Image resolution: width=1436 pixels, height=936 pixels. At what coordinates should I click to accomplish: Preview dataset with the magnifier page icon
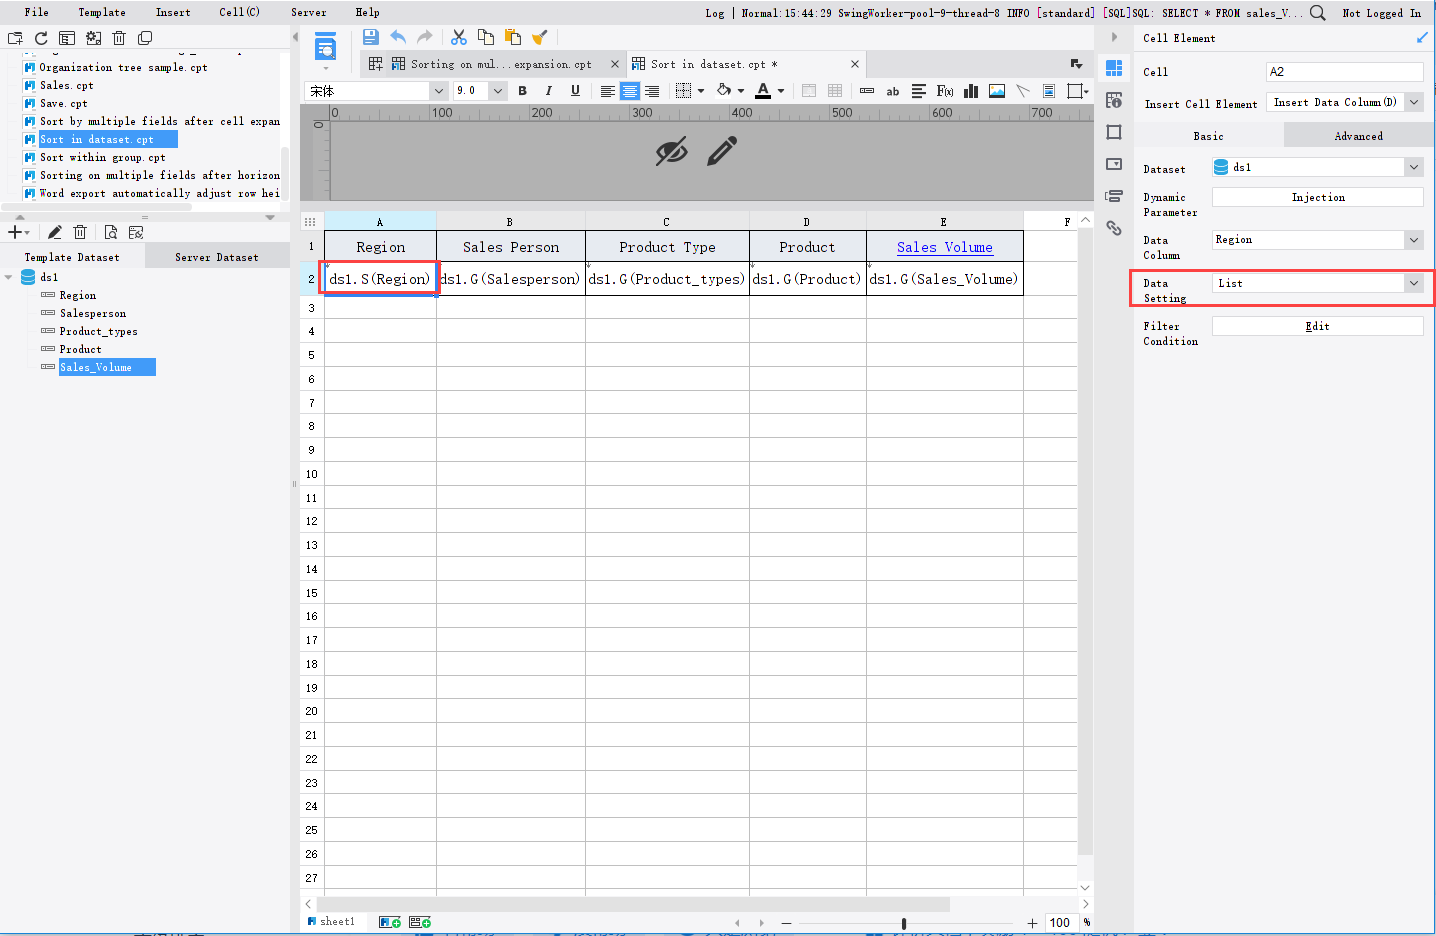pyautogui.click(x=110, y=232)
